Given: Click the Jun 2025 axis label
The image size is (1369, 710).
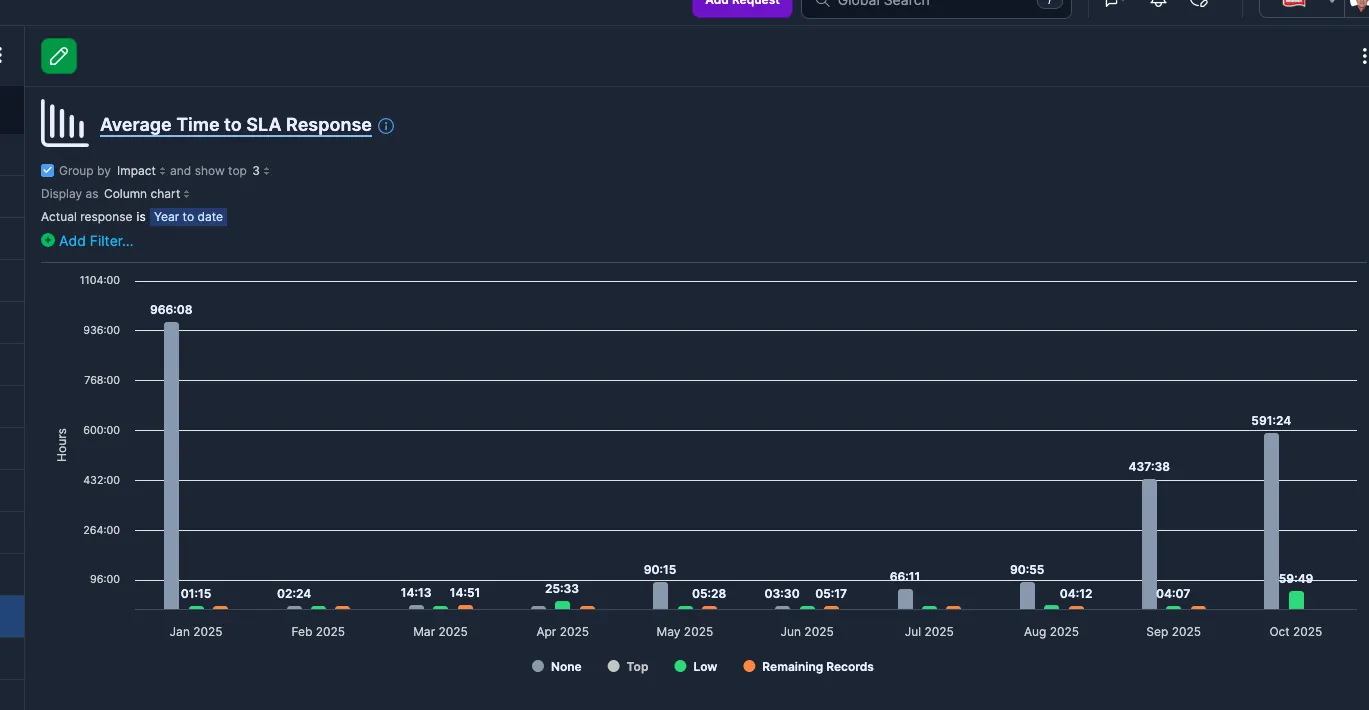Looking at the screenshot, I should pos(807,632).
